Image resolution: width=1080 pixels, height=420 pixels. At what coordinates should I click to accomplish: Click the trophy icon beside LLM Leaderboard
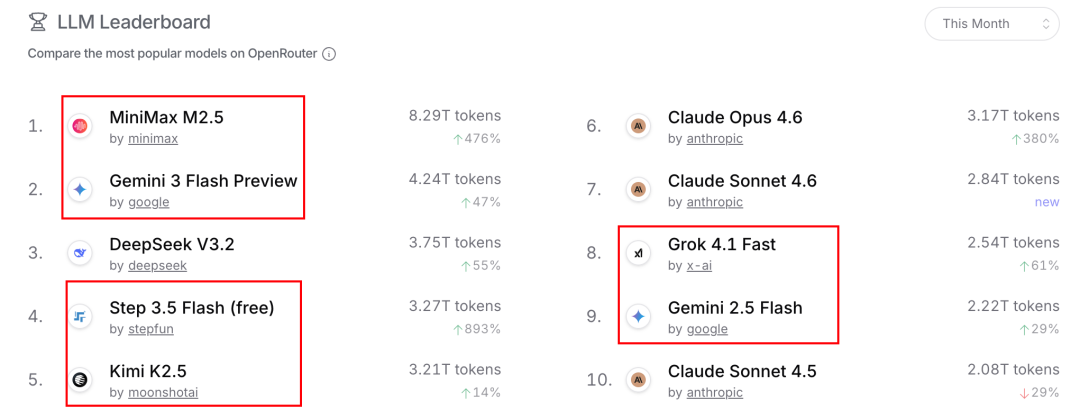coord(38,22)
